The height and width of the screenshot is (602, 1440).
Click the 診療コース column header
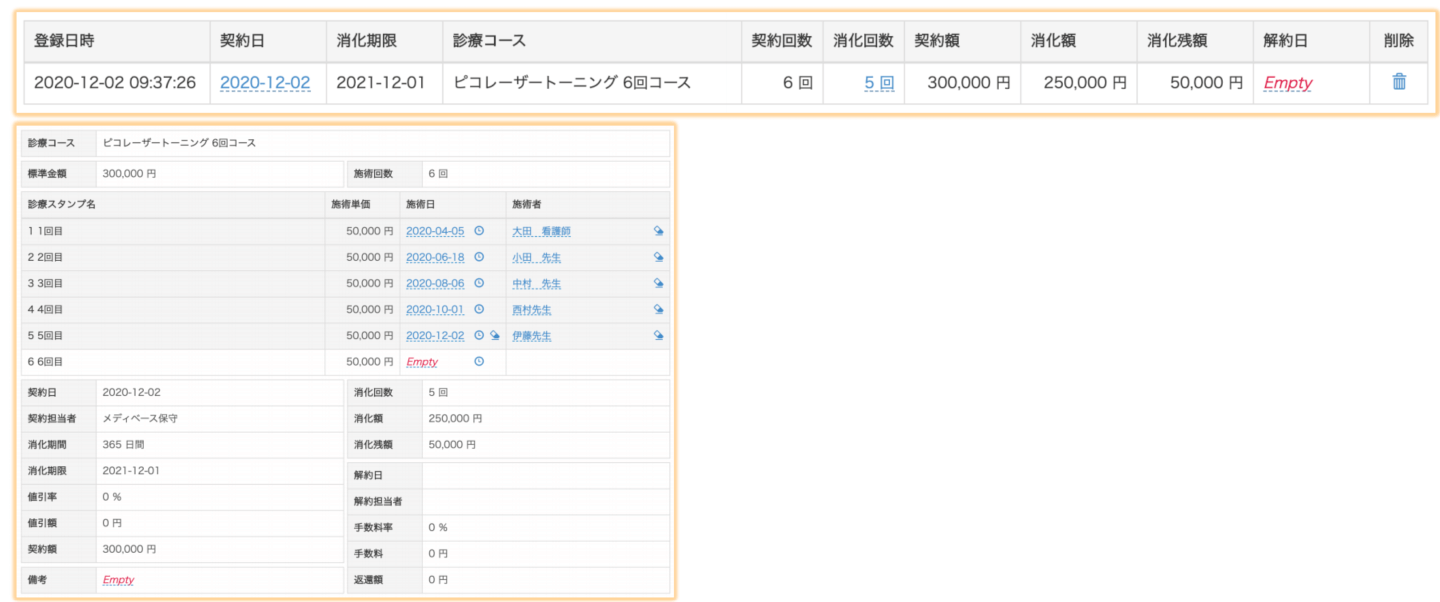[x=489, y=41]
